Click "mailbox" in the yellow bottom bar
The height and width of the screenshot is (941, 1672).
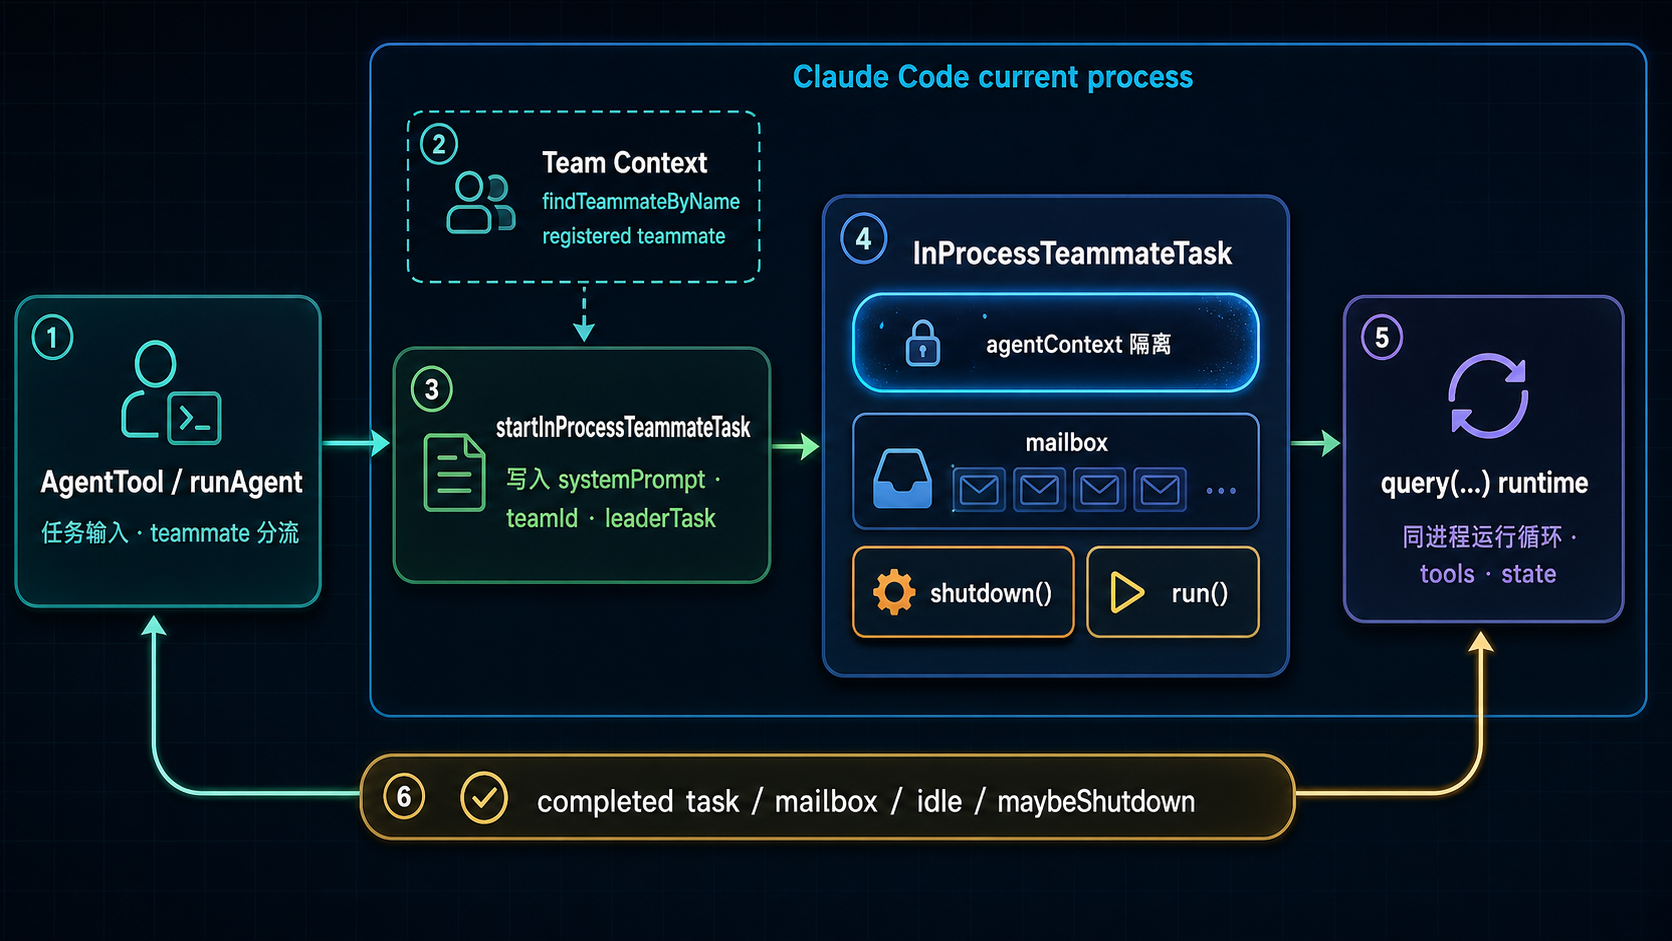coord(826,801)
